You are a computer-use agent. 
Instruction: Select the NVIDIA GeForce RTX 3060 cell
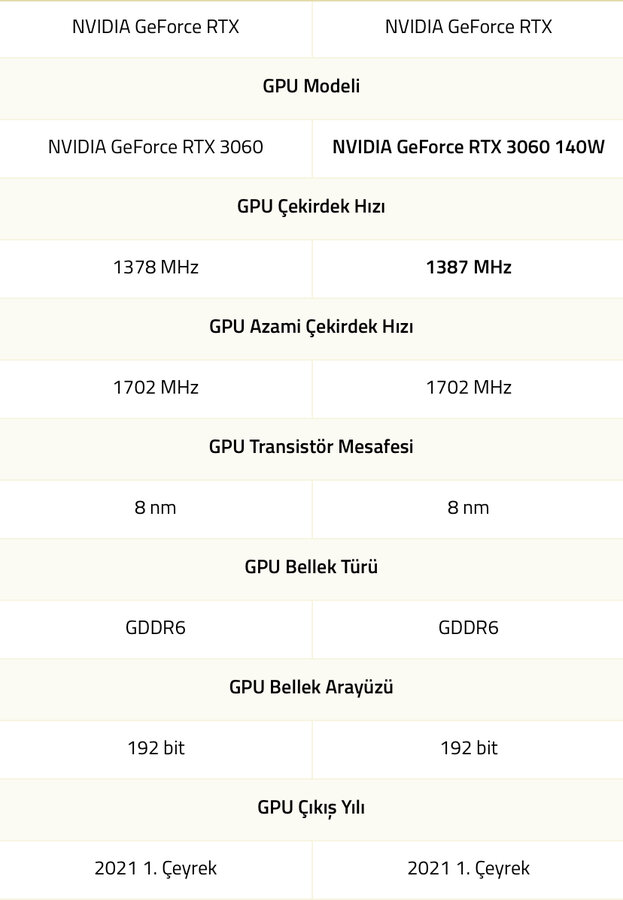pyautogui.click(x=156, y=147)
